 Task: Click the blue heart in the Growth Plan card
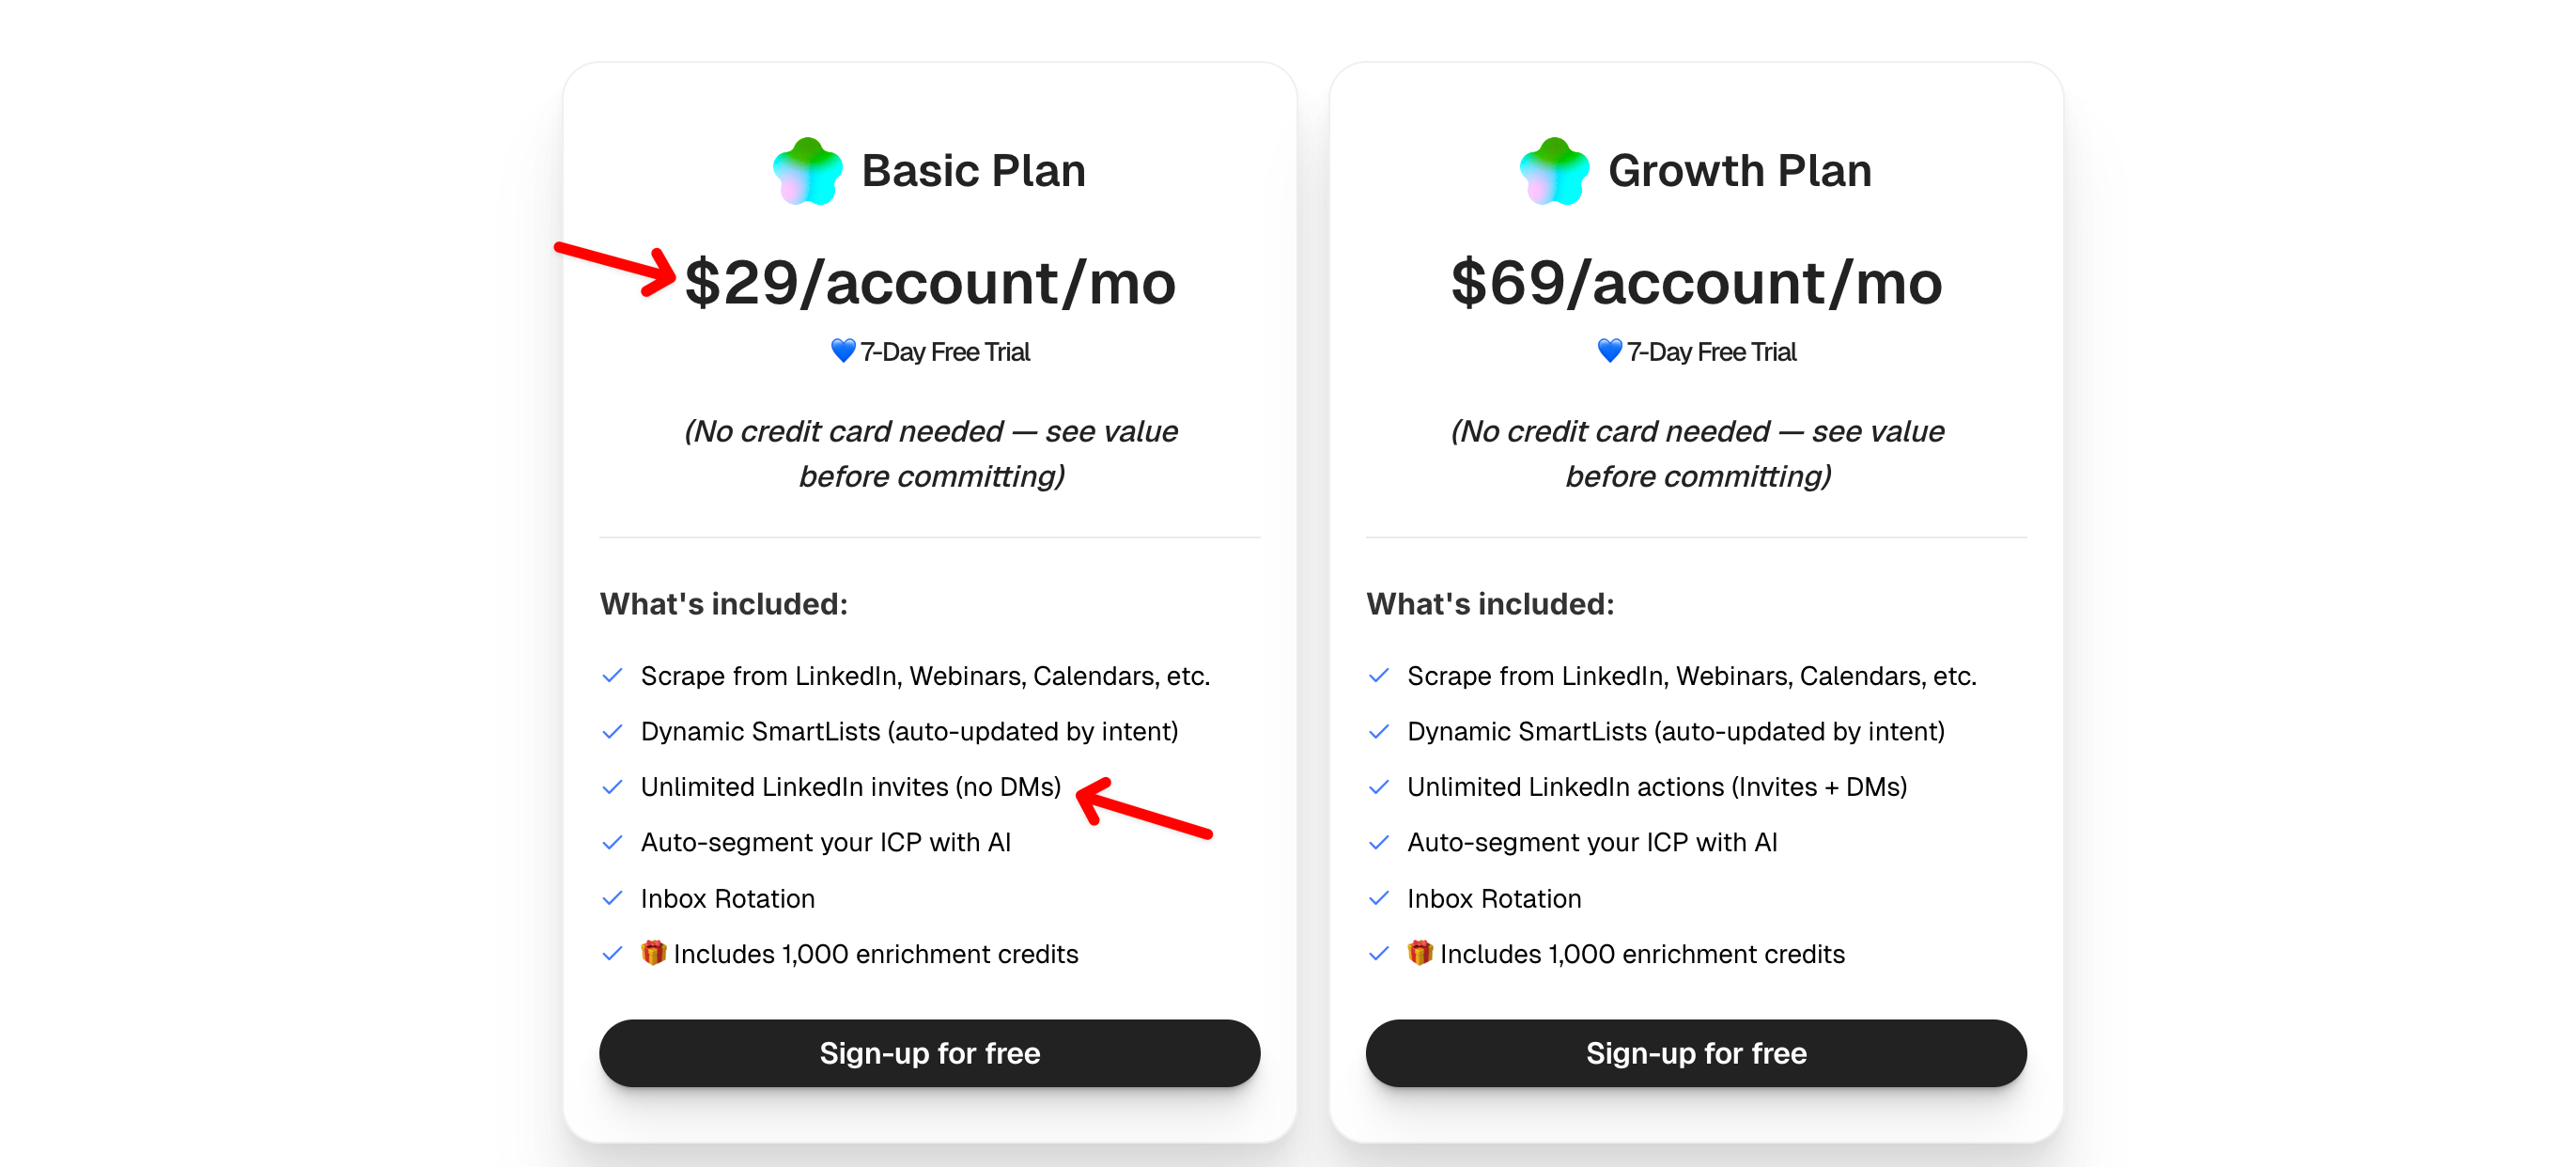click(x=1609, y=351)
